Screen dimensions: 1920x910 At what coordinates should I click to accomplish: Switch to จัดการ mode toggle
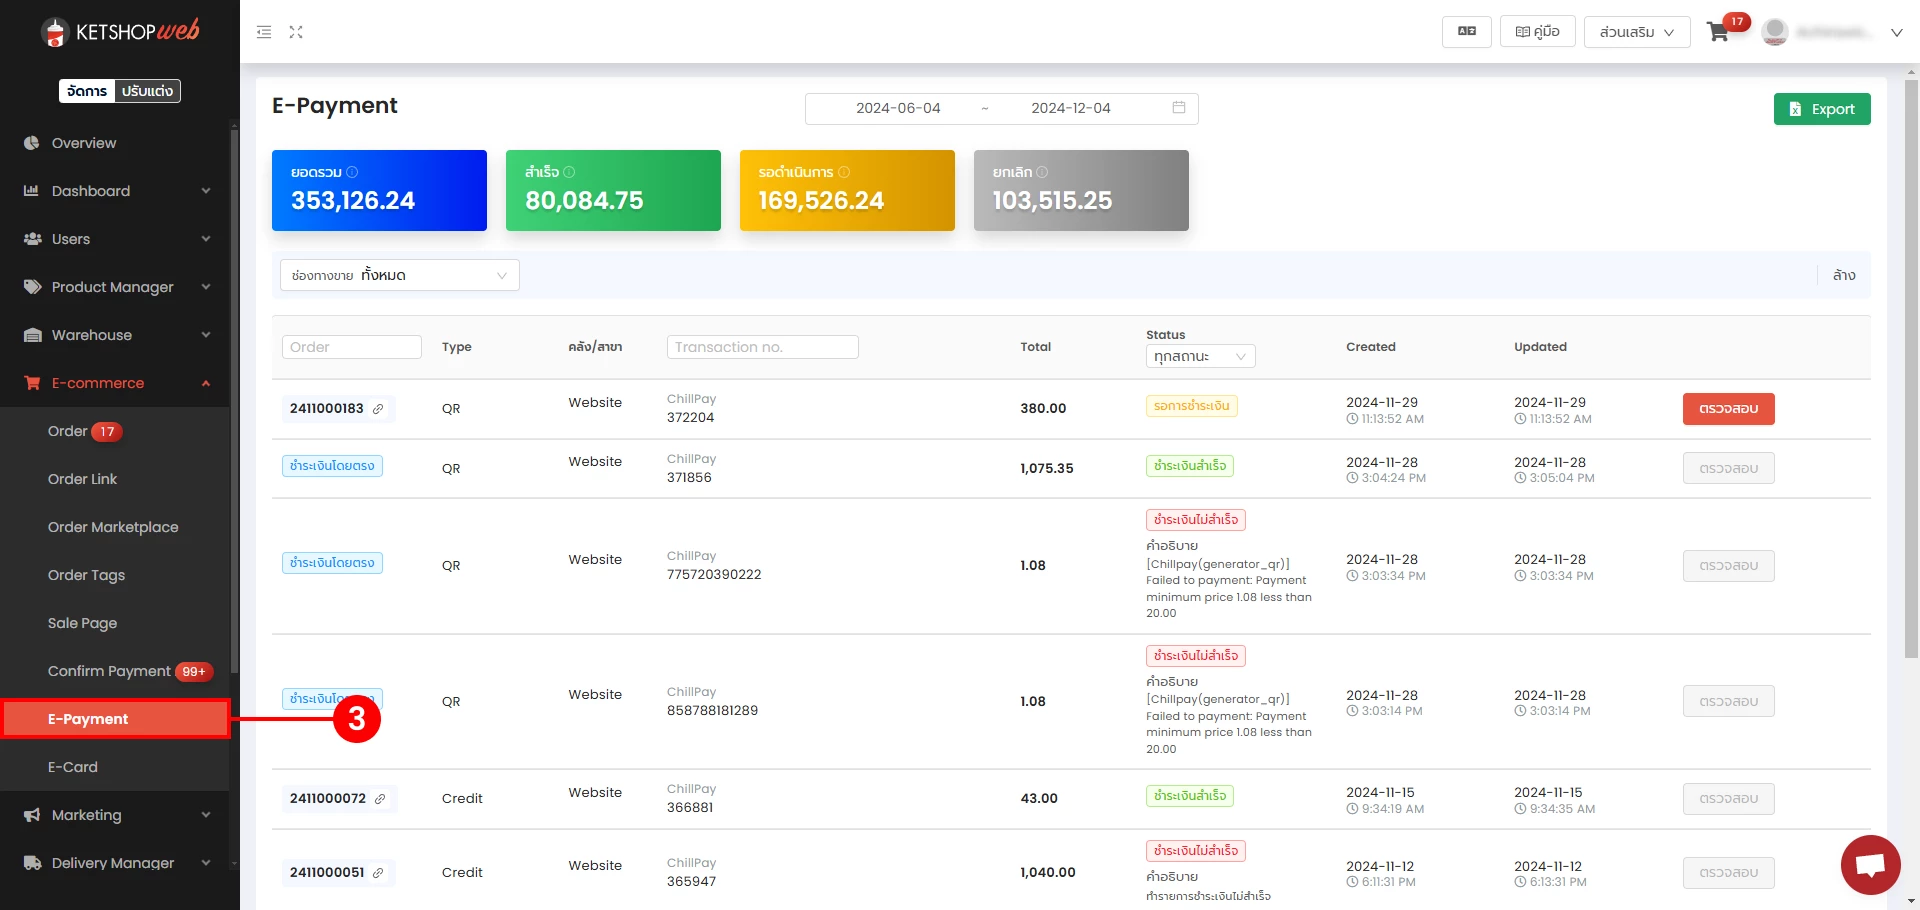pos(87,91)
